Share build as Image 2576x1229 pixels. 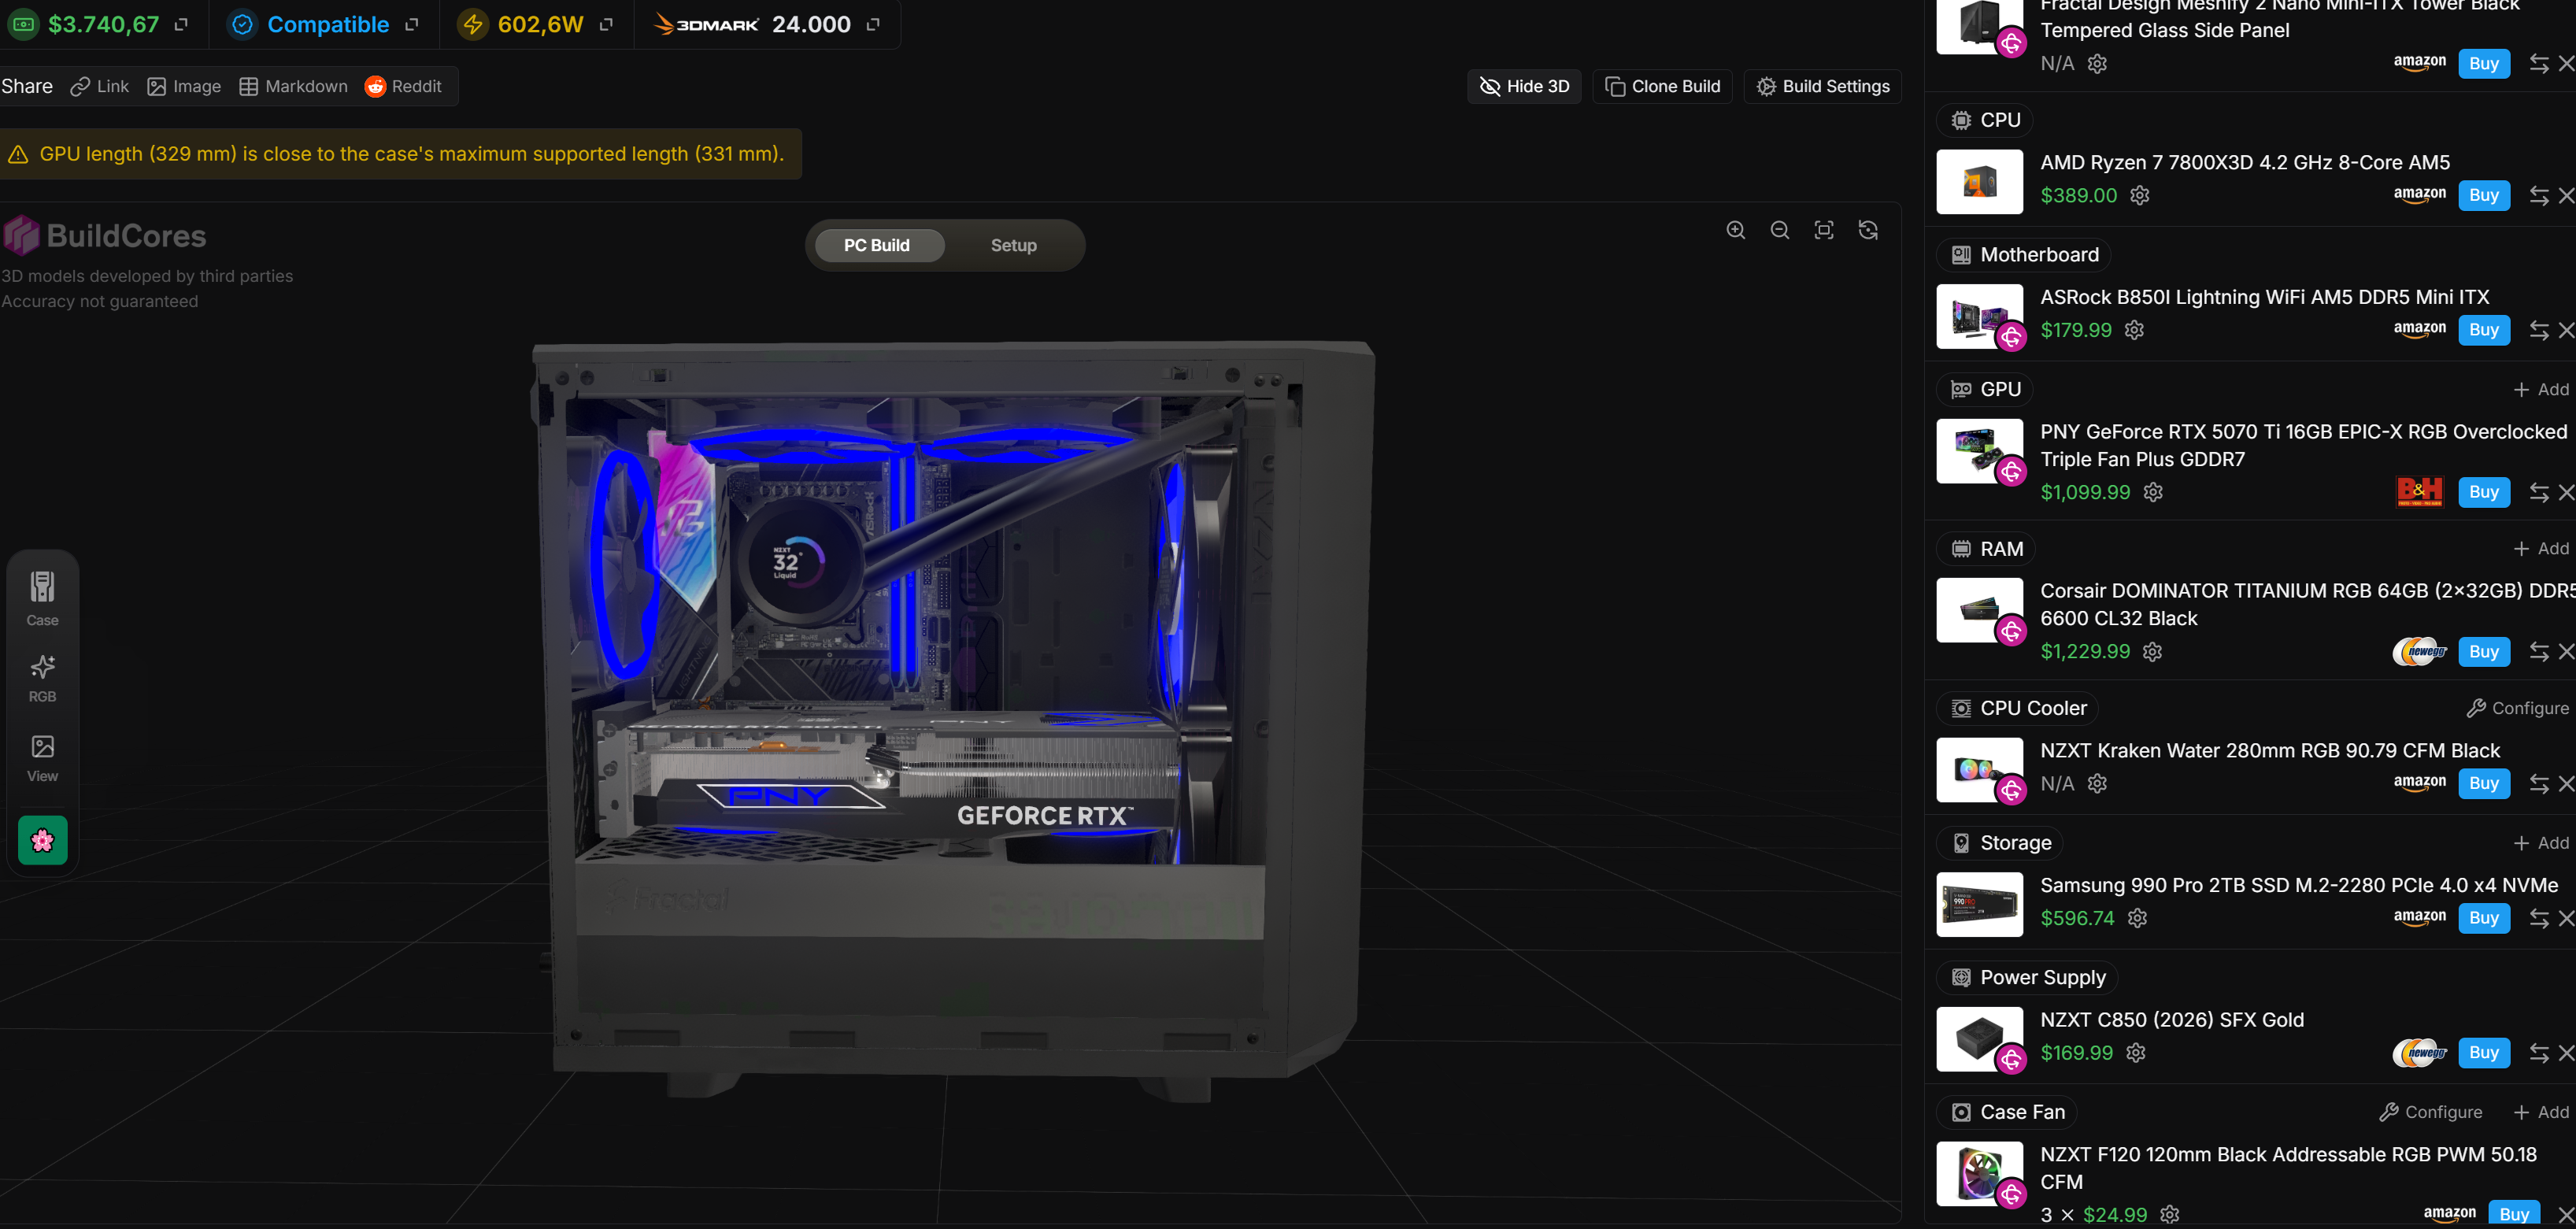(x=184, y=86)
